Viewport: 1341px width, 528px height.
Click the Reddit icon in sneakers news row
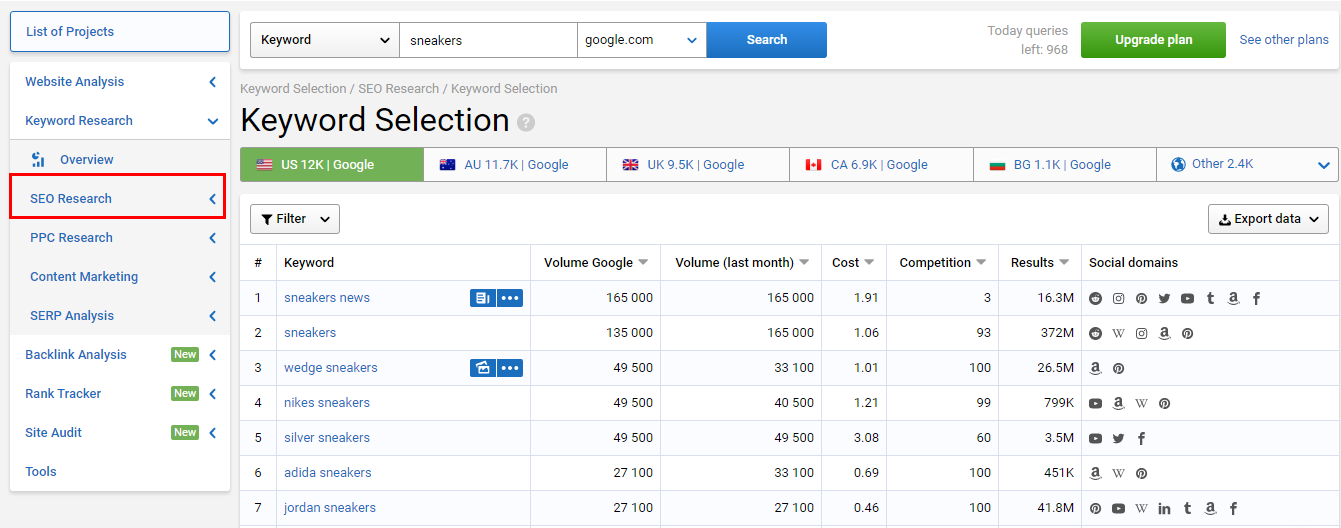[1096, 298]
